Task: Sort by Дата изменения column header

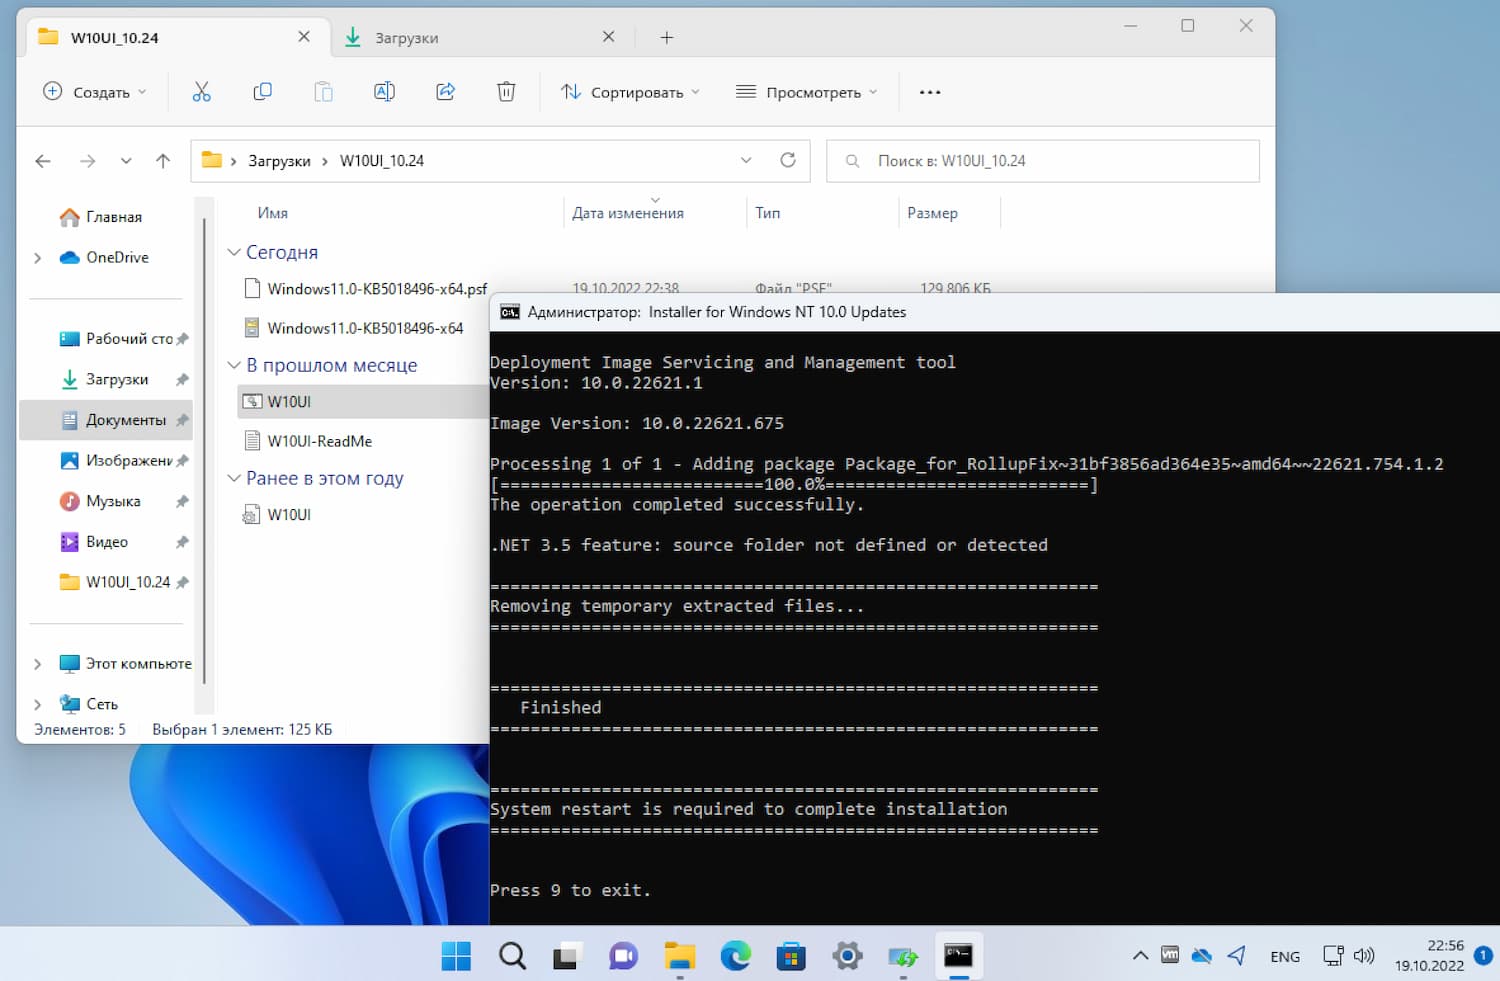Action: point(628,213)
